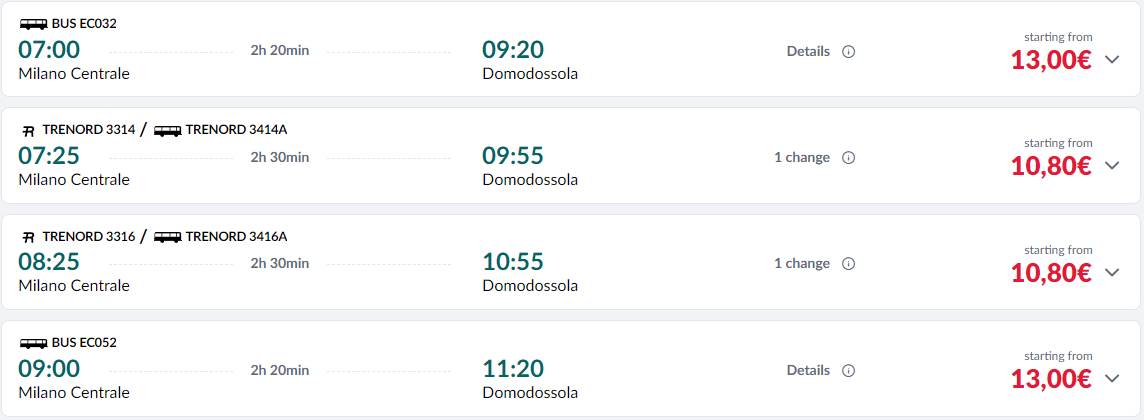Click the train icon beside TRENORD 3316

(x=29, y=237)
